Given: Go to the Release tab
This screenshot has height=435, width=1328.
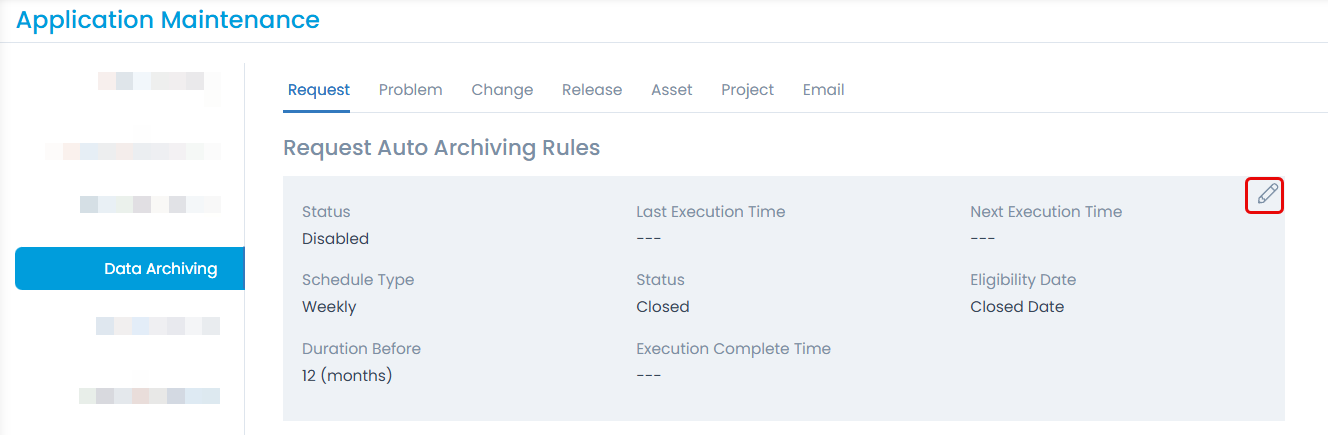Looking at the screenshot, I should click(x=592, y=90).
